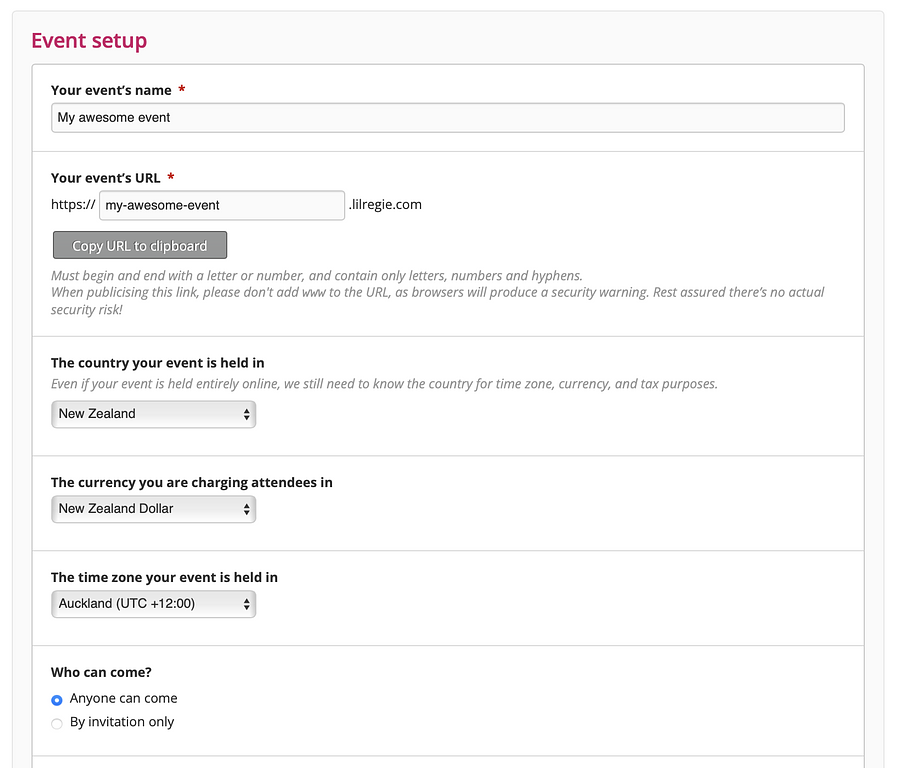
Task: Click the "Must begin and end with" hint text
Action: [316, 276]
